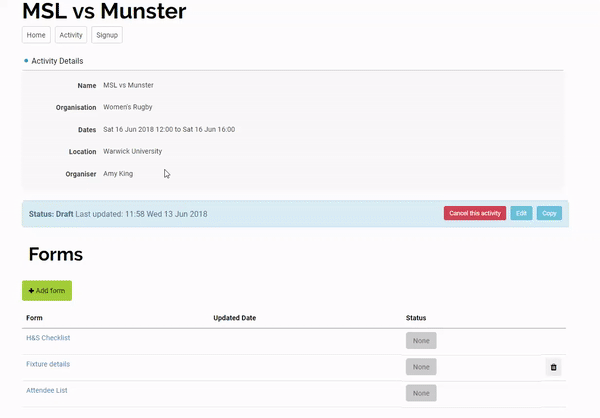Viewport: 600px width, 418px height.
Task: Add a new form
Action: point(47,291)
